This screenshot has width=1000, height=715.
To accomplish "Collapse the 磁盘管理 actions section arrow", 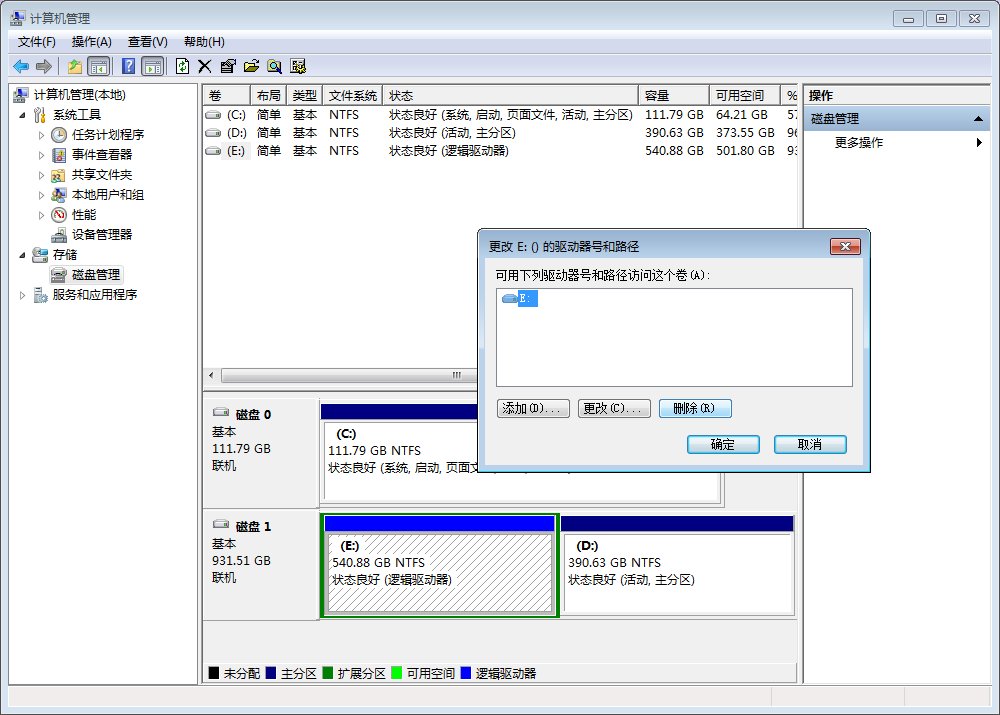I will [x=978, y=119].
